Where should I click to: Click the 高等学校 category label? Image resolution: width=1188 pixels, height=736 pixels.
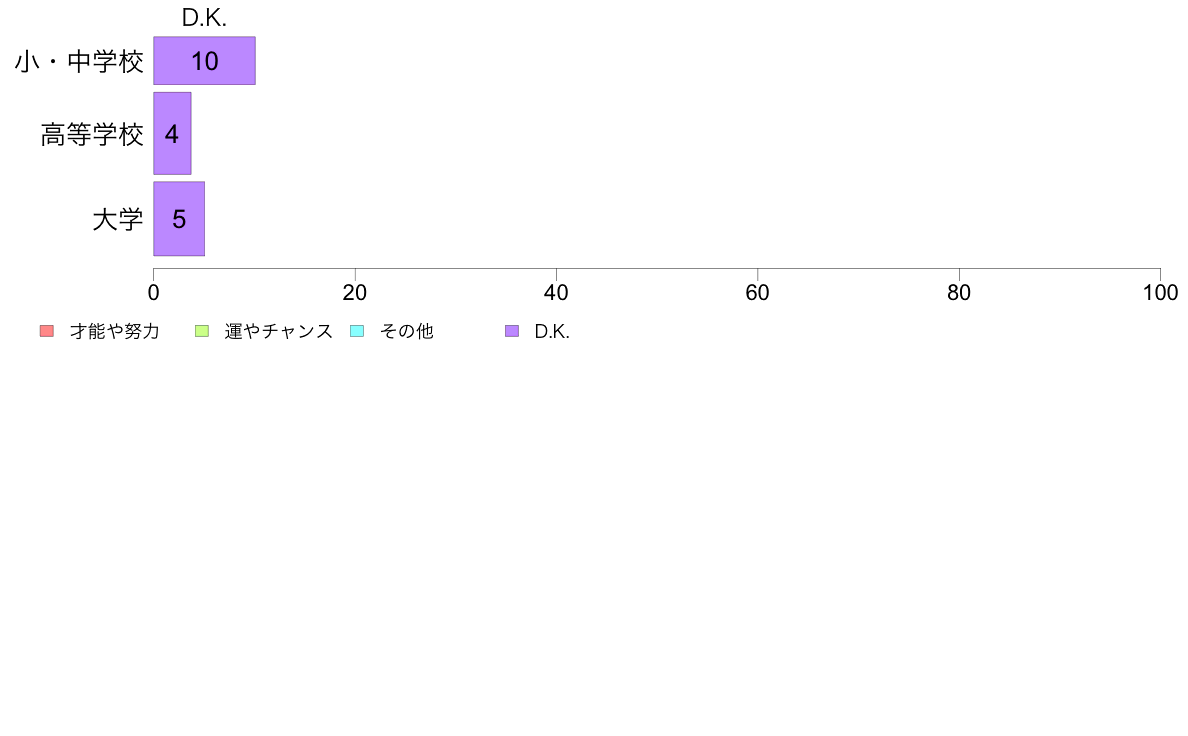pos(92,134)
